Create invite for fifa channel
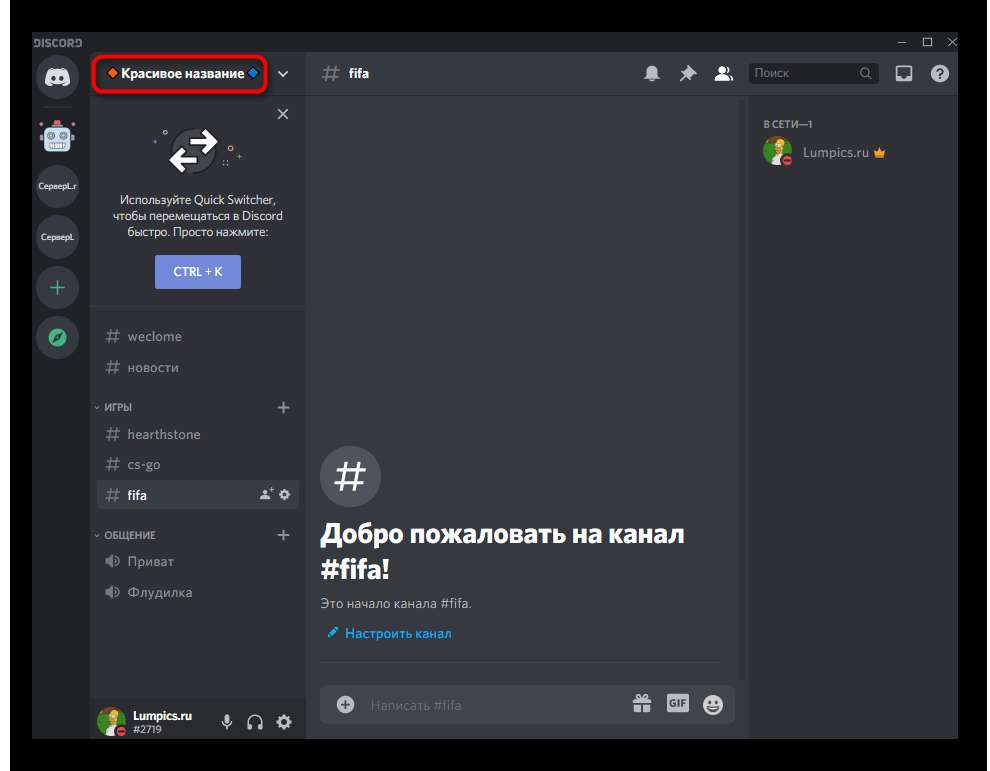This screenshot has height=771, width=990. click(x=266, y=494)
